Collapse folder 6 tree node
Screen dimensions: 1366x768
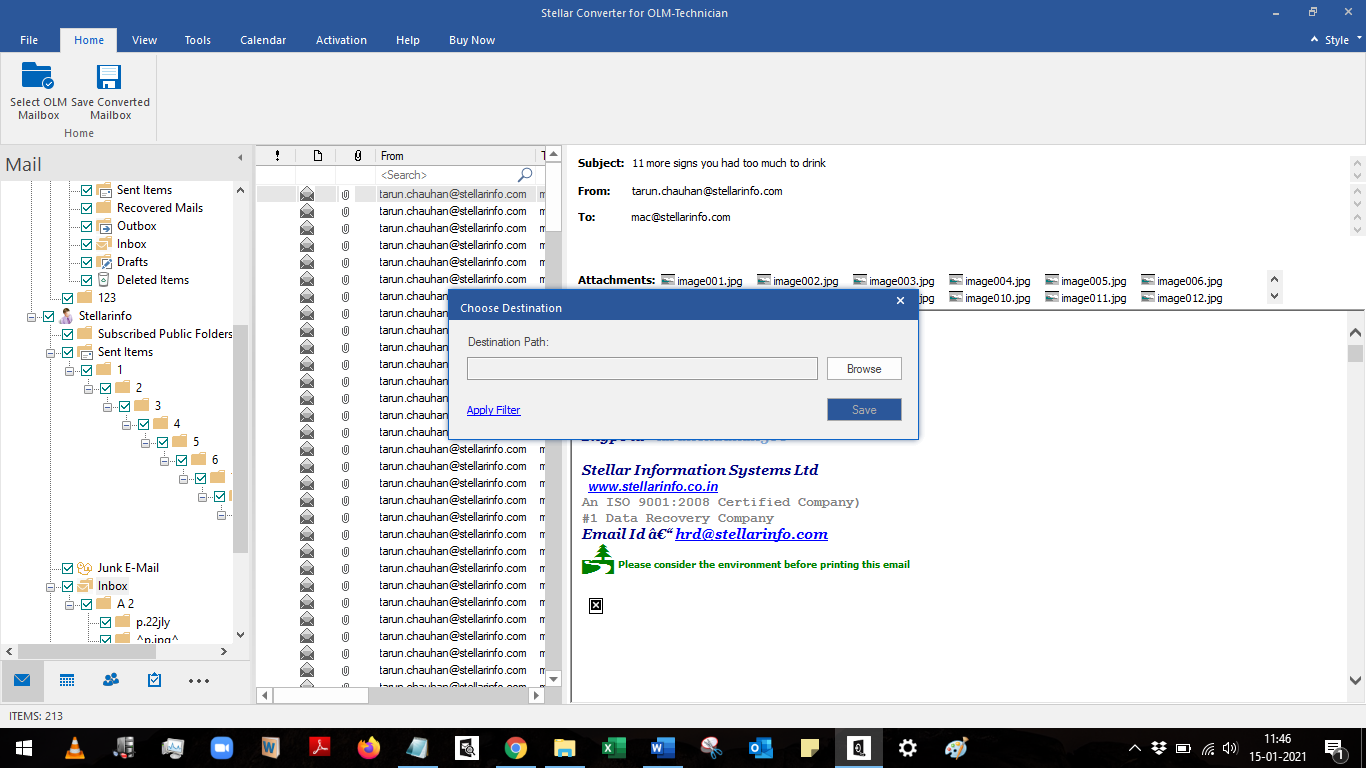(x=165, y=460)
